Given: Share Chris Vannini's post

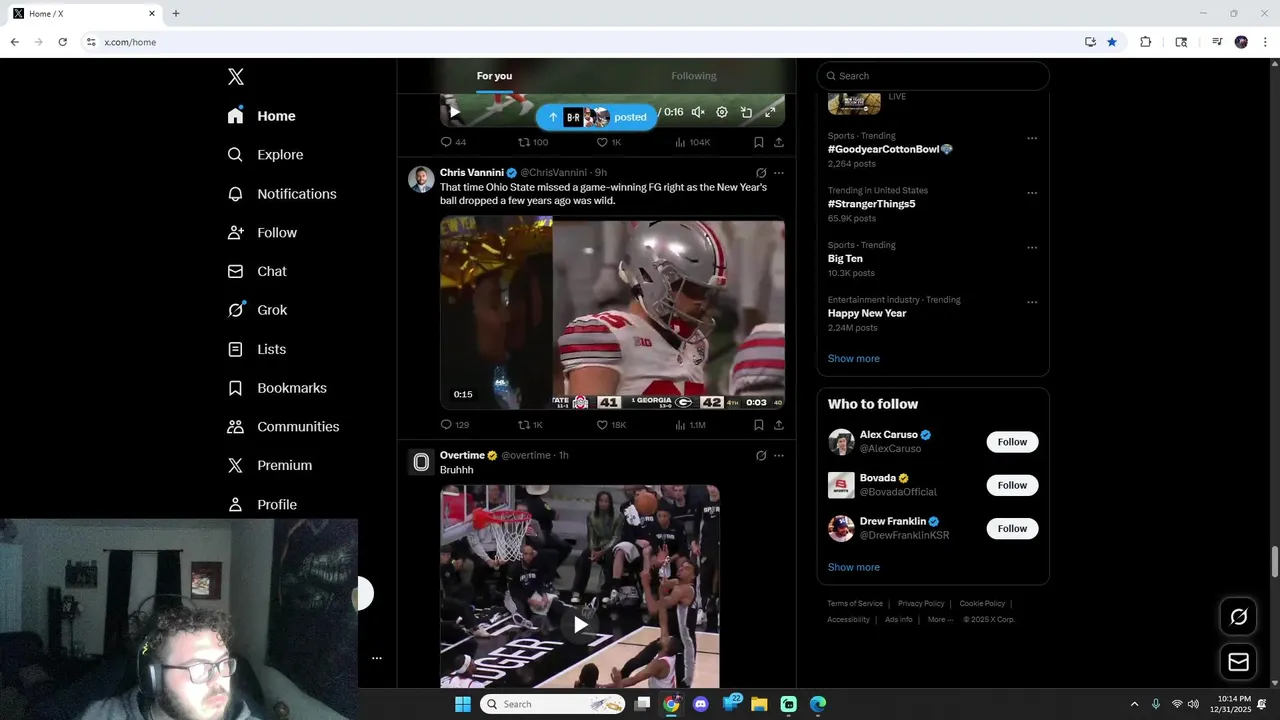Looking at the screenshot, I should coord(779,425).
